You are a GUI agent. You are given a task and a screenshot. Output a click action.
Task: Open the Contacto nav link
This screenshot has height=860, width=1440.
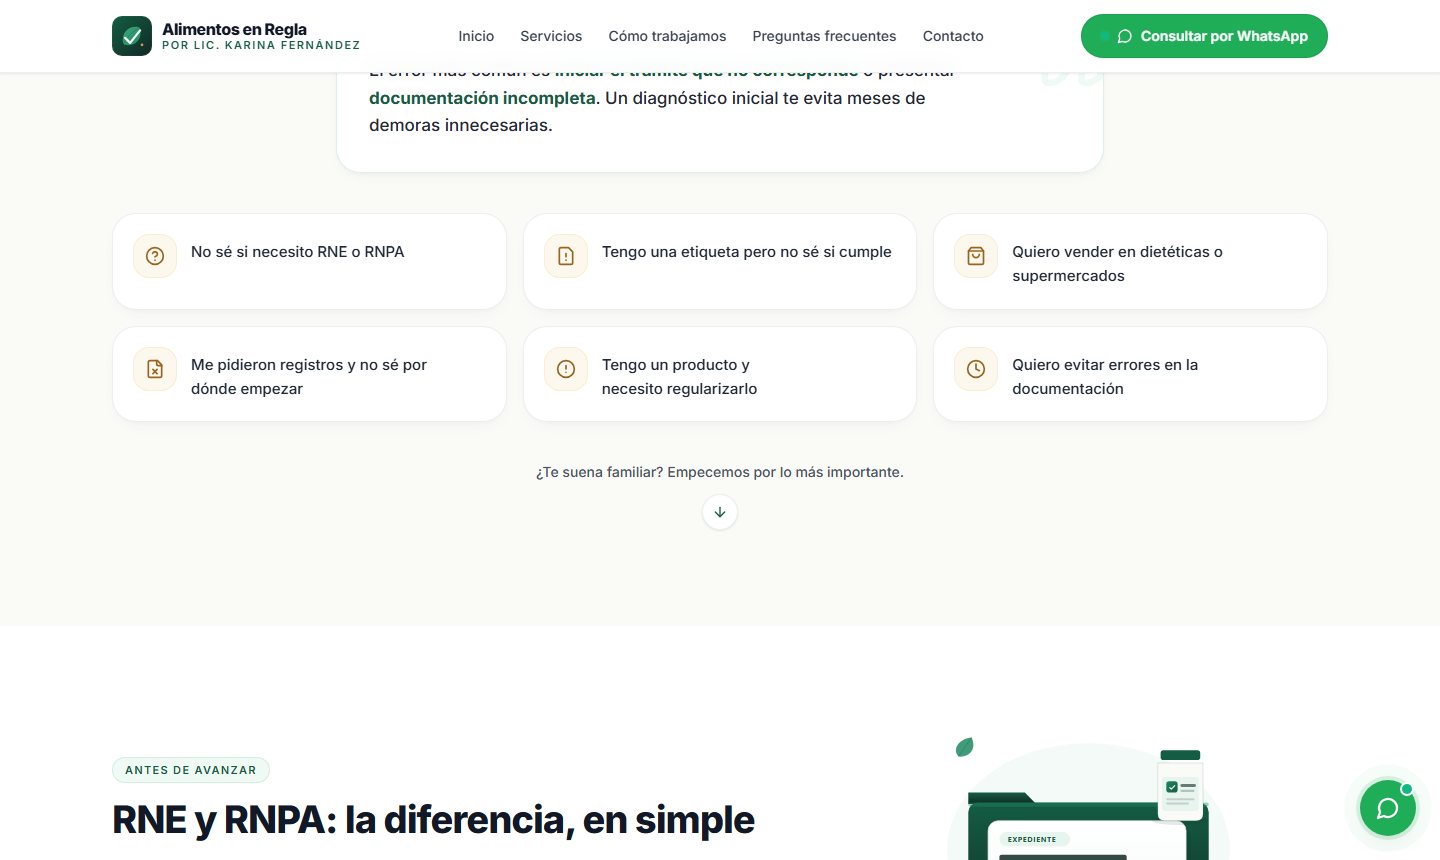953,36
